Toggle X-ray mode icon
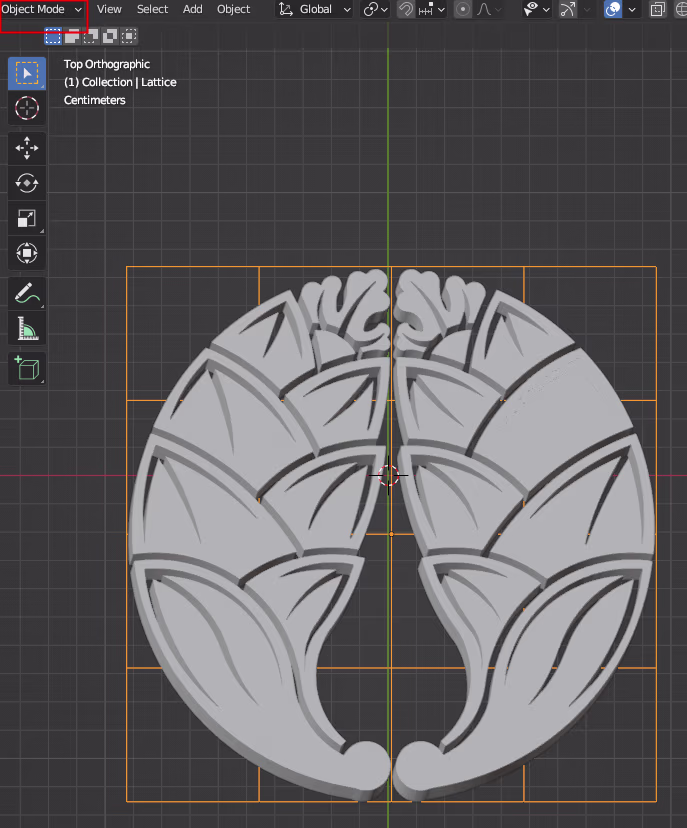This screenshot has height=828, width=687. (657, 10)
